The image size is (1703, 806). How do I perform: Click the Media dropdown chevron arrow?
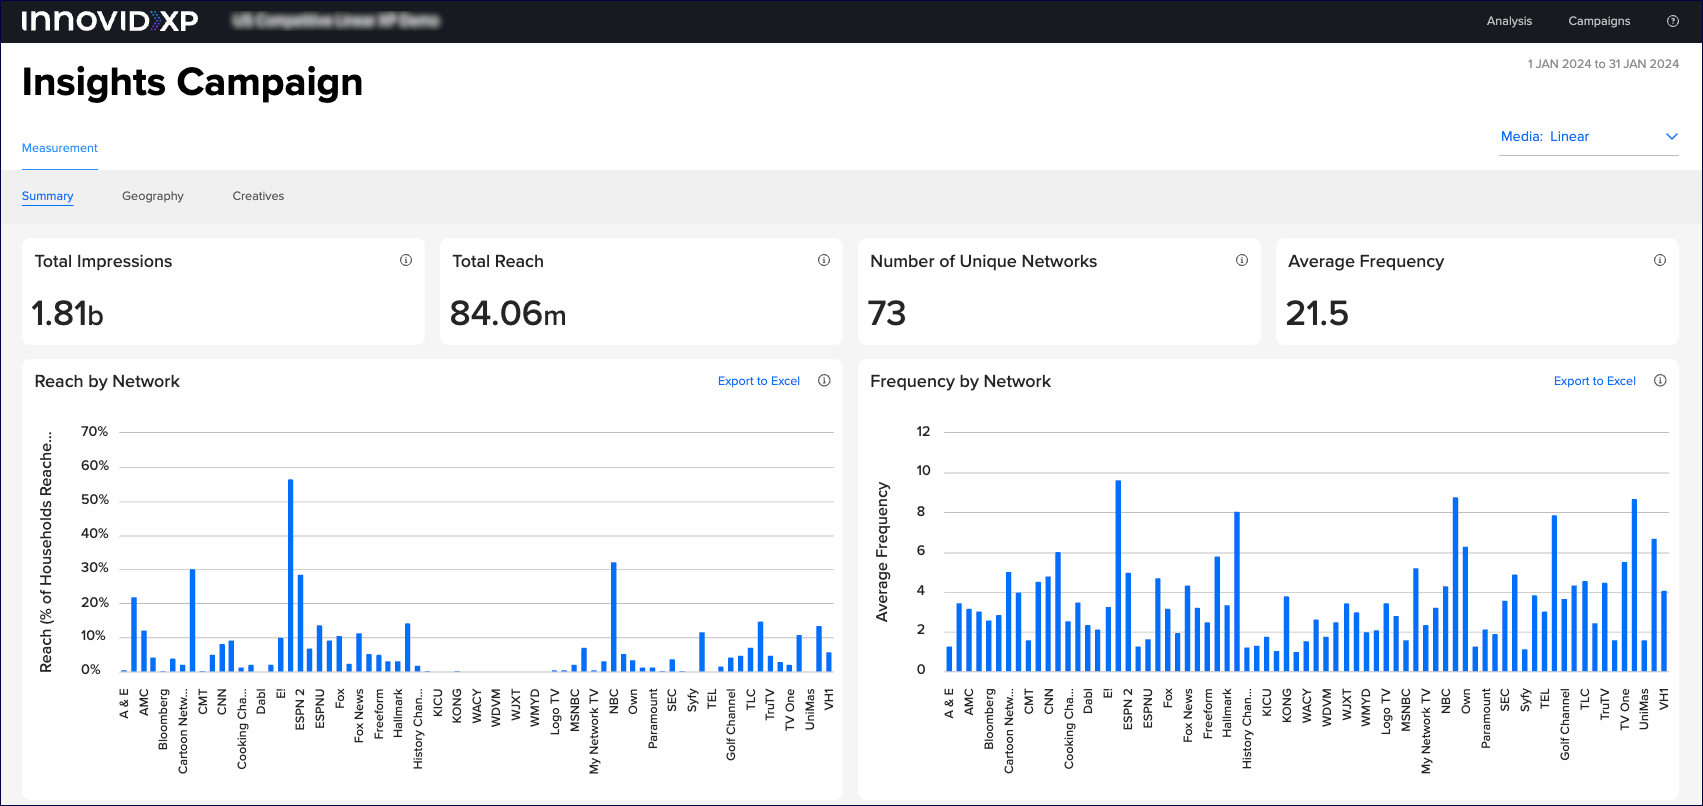[1671, 137]
